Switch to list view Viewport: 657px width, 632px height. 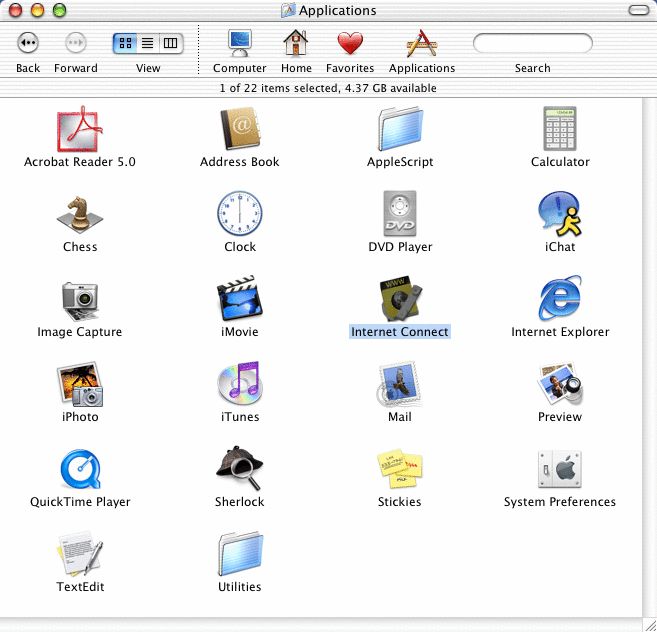click(x=147, y=43)
